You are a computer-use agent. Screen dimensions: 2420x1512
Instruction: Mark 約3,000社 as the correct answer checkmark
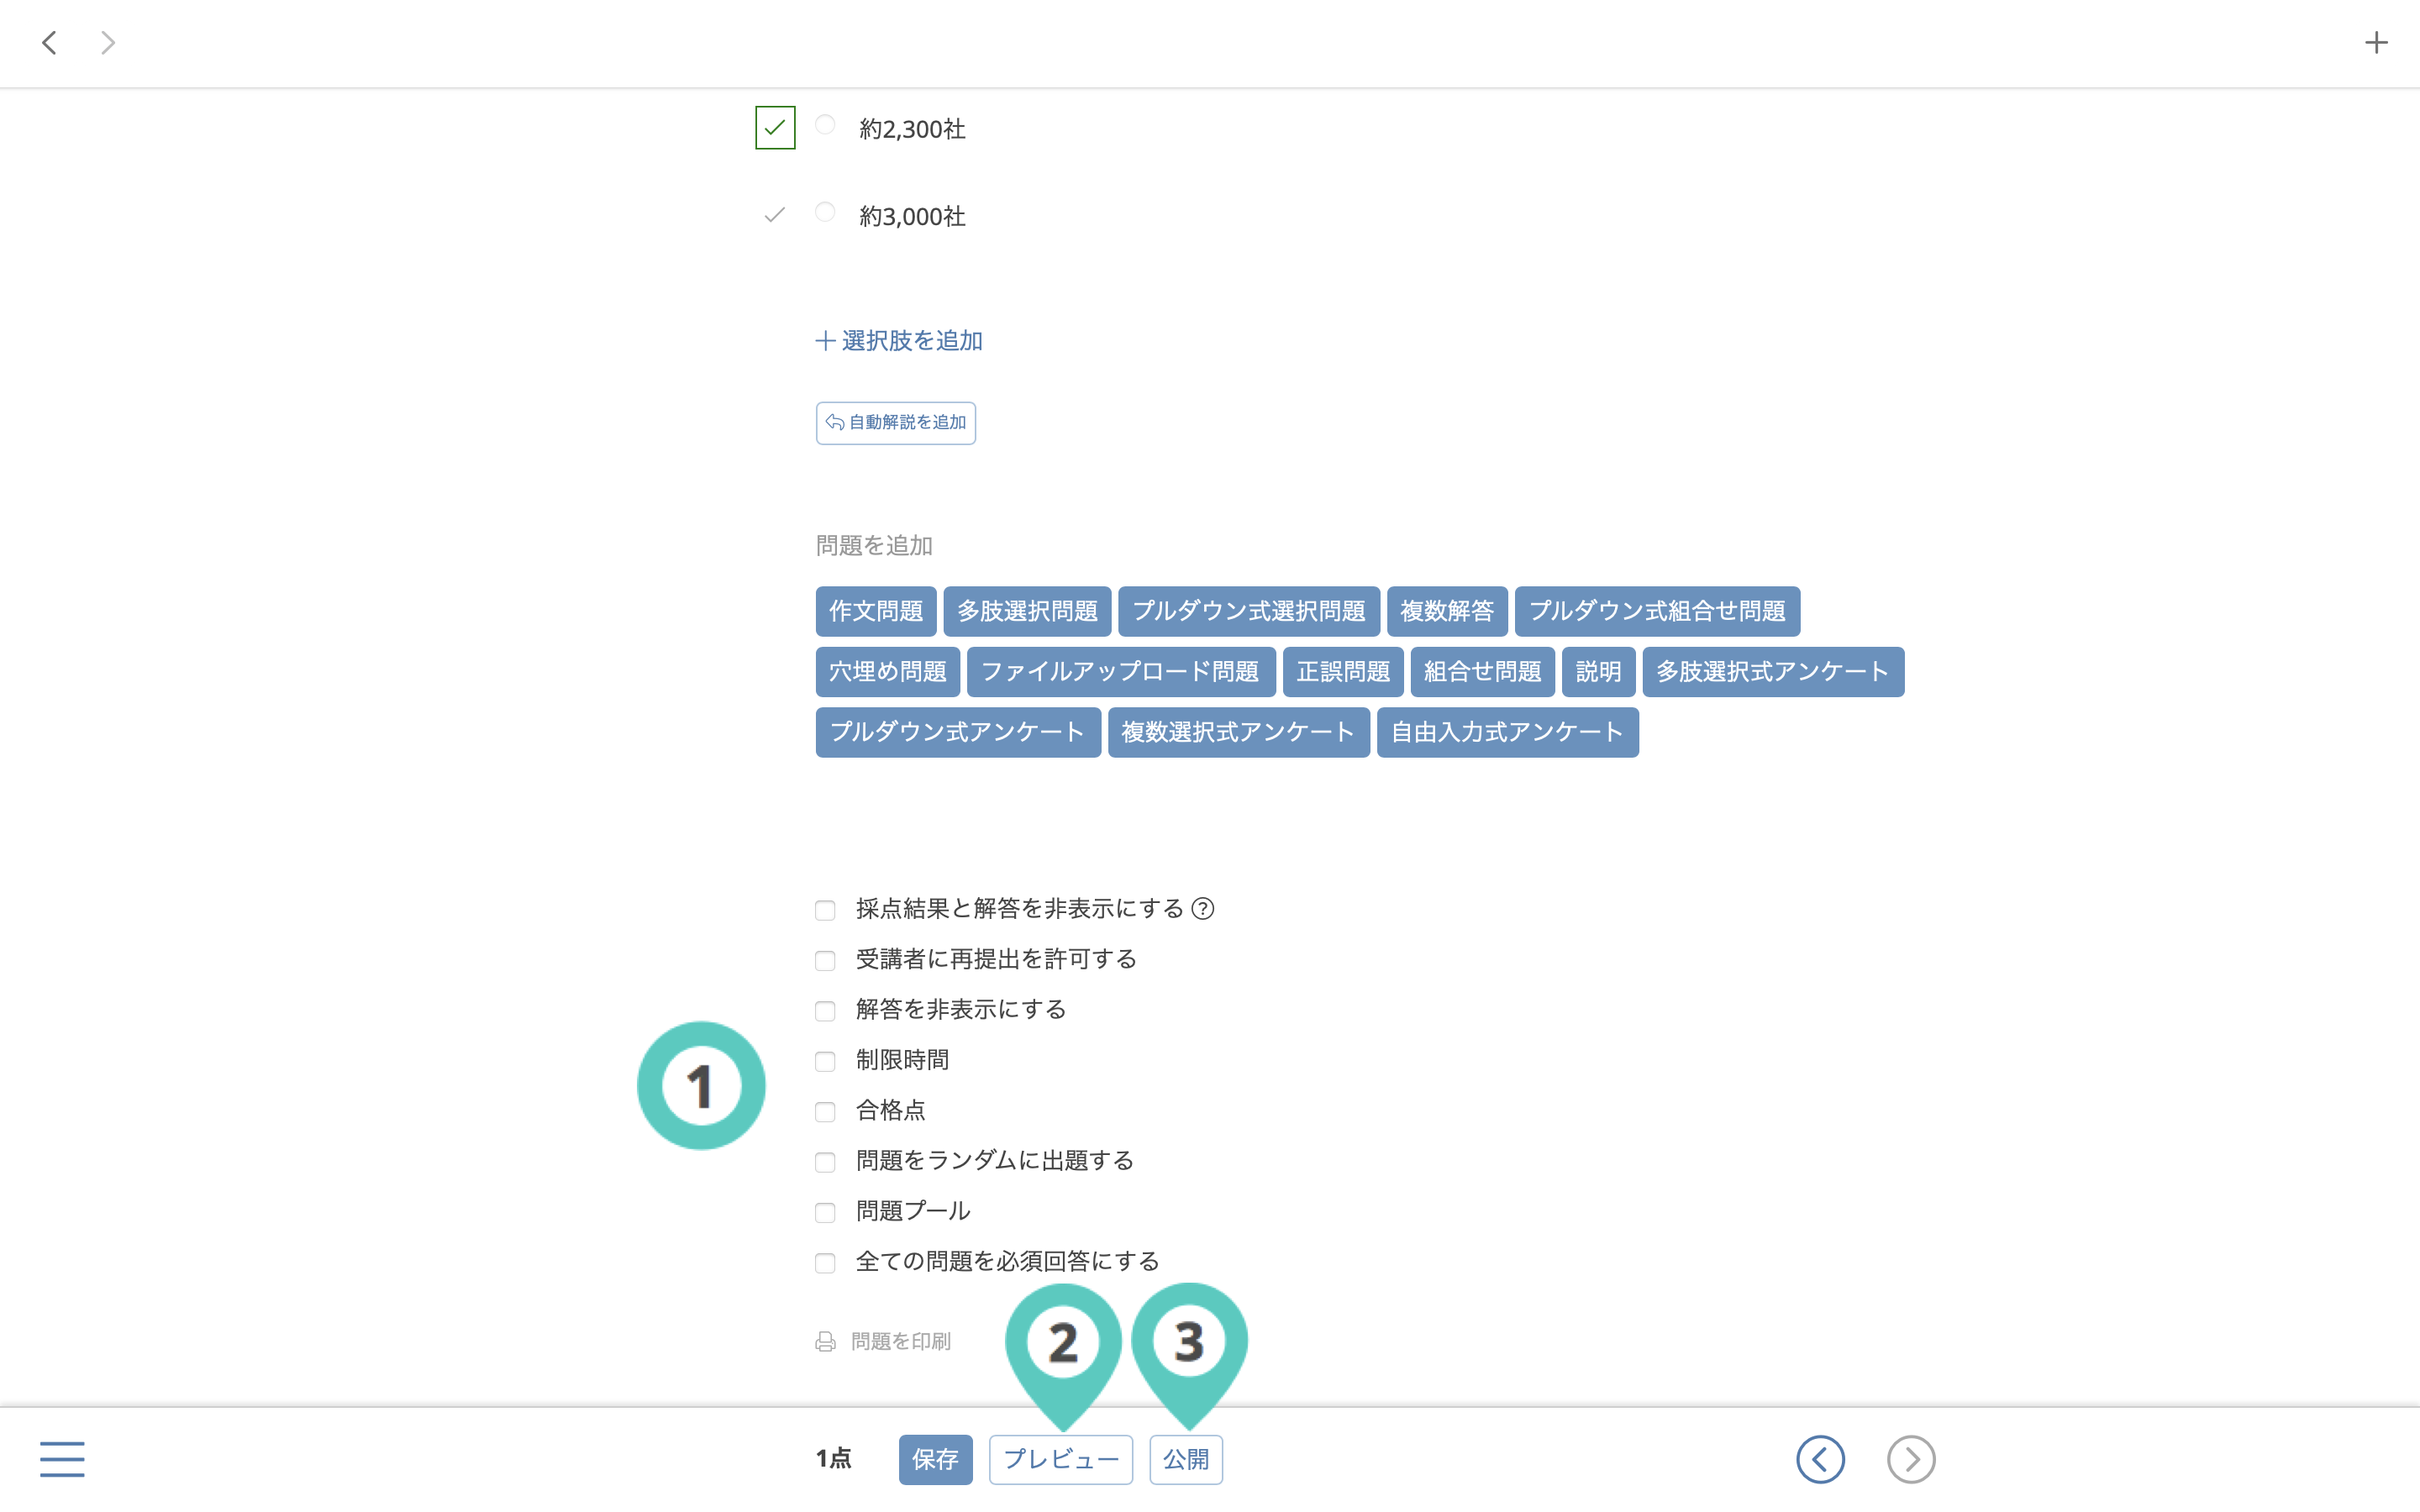pos(774,215)
